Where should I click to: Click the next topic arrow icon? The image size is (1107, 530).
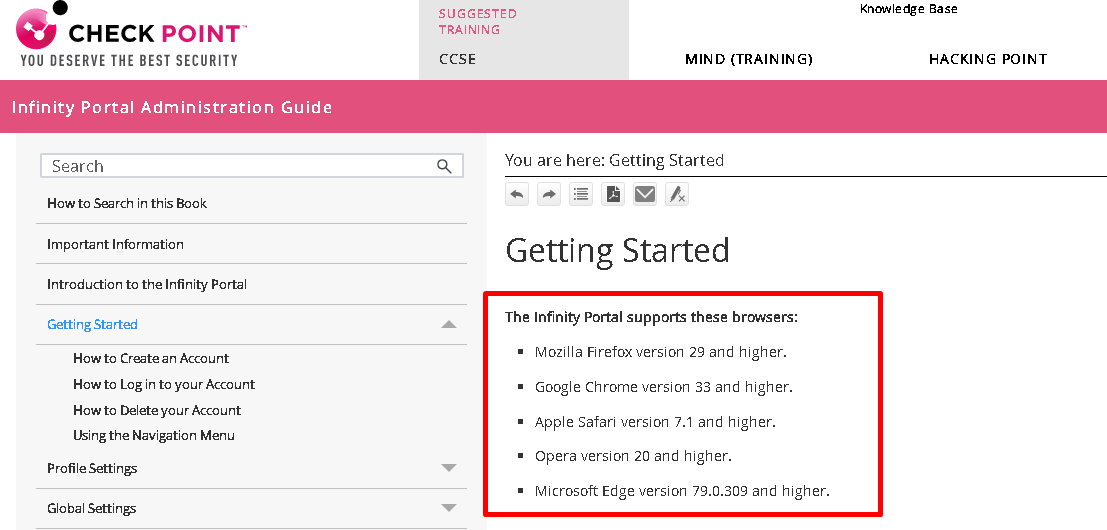(549, 194)
